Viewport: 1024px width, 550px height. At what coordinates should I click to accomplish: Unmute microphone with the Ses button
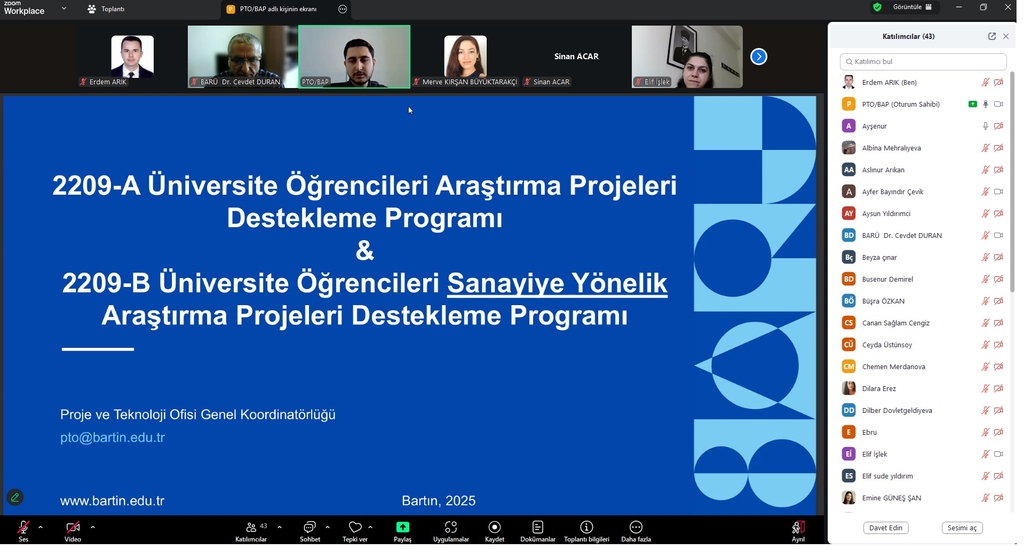(x=23, y=527)
